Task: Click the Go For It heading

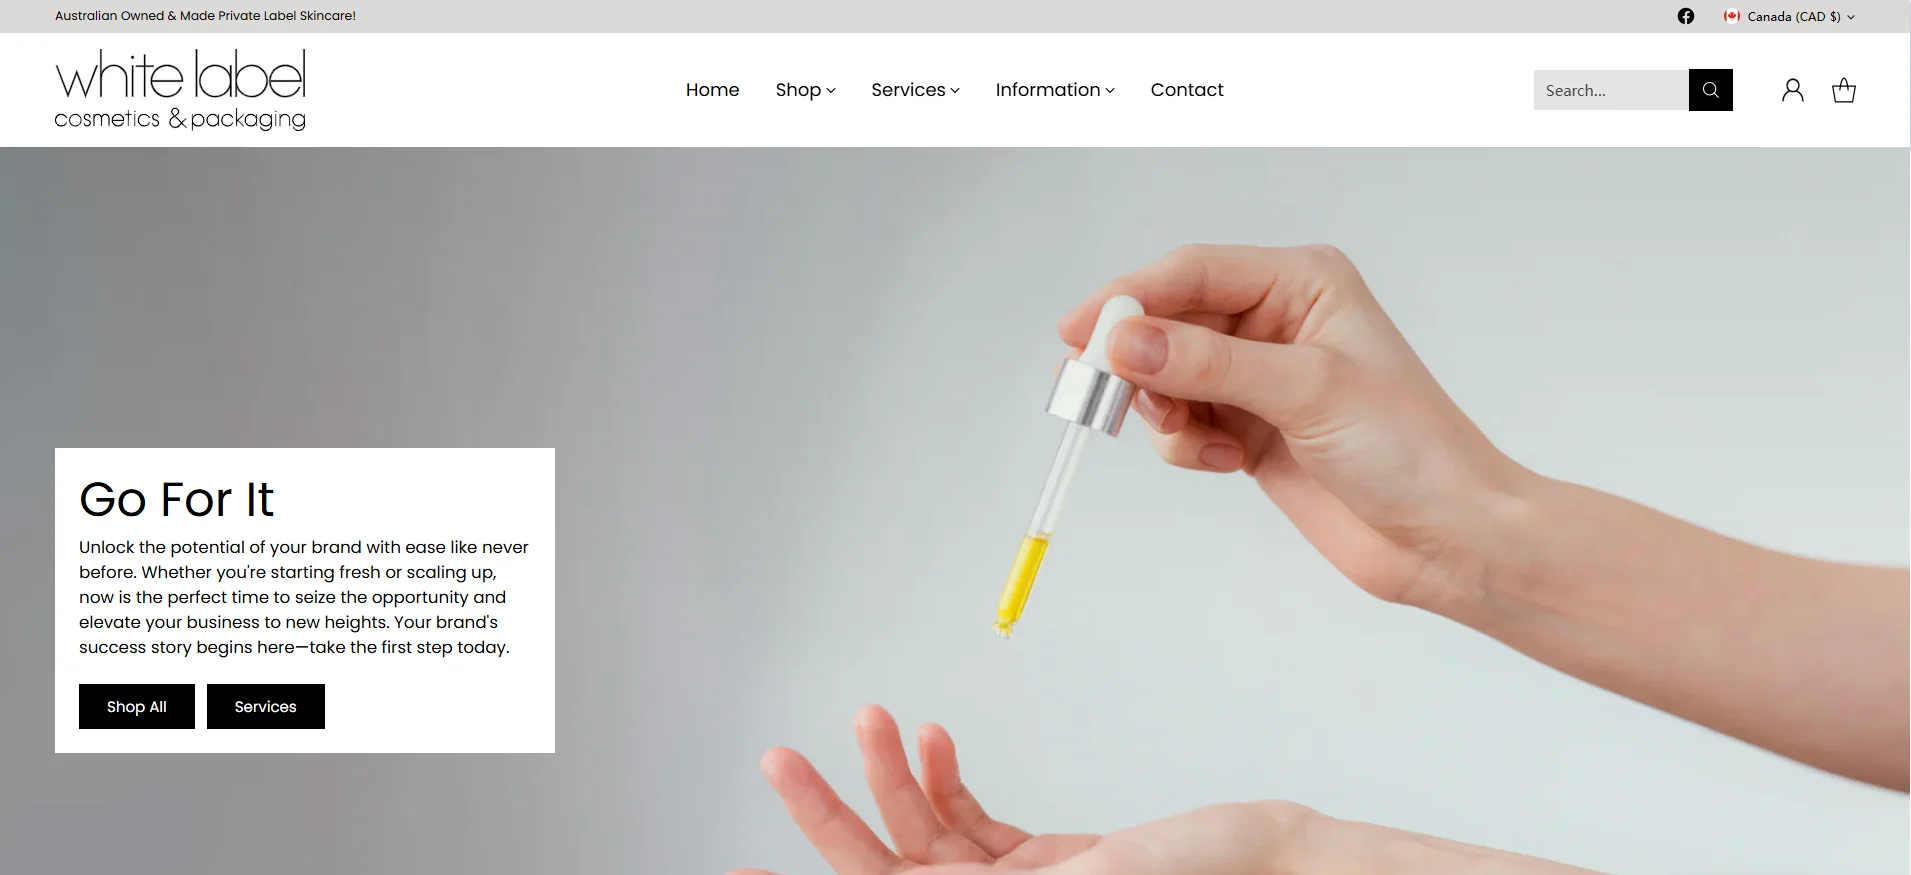Action: click(177, 499)
